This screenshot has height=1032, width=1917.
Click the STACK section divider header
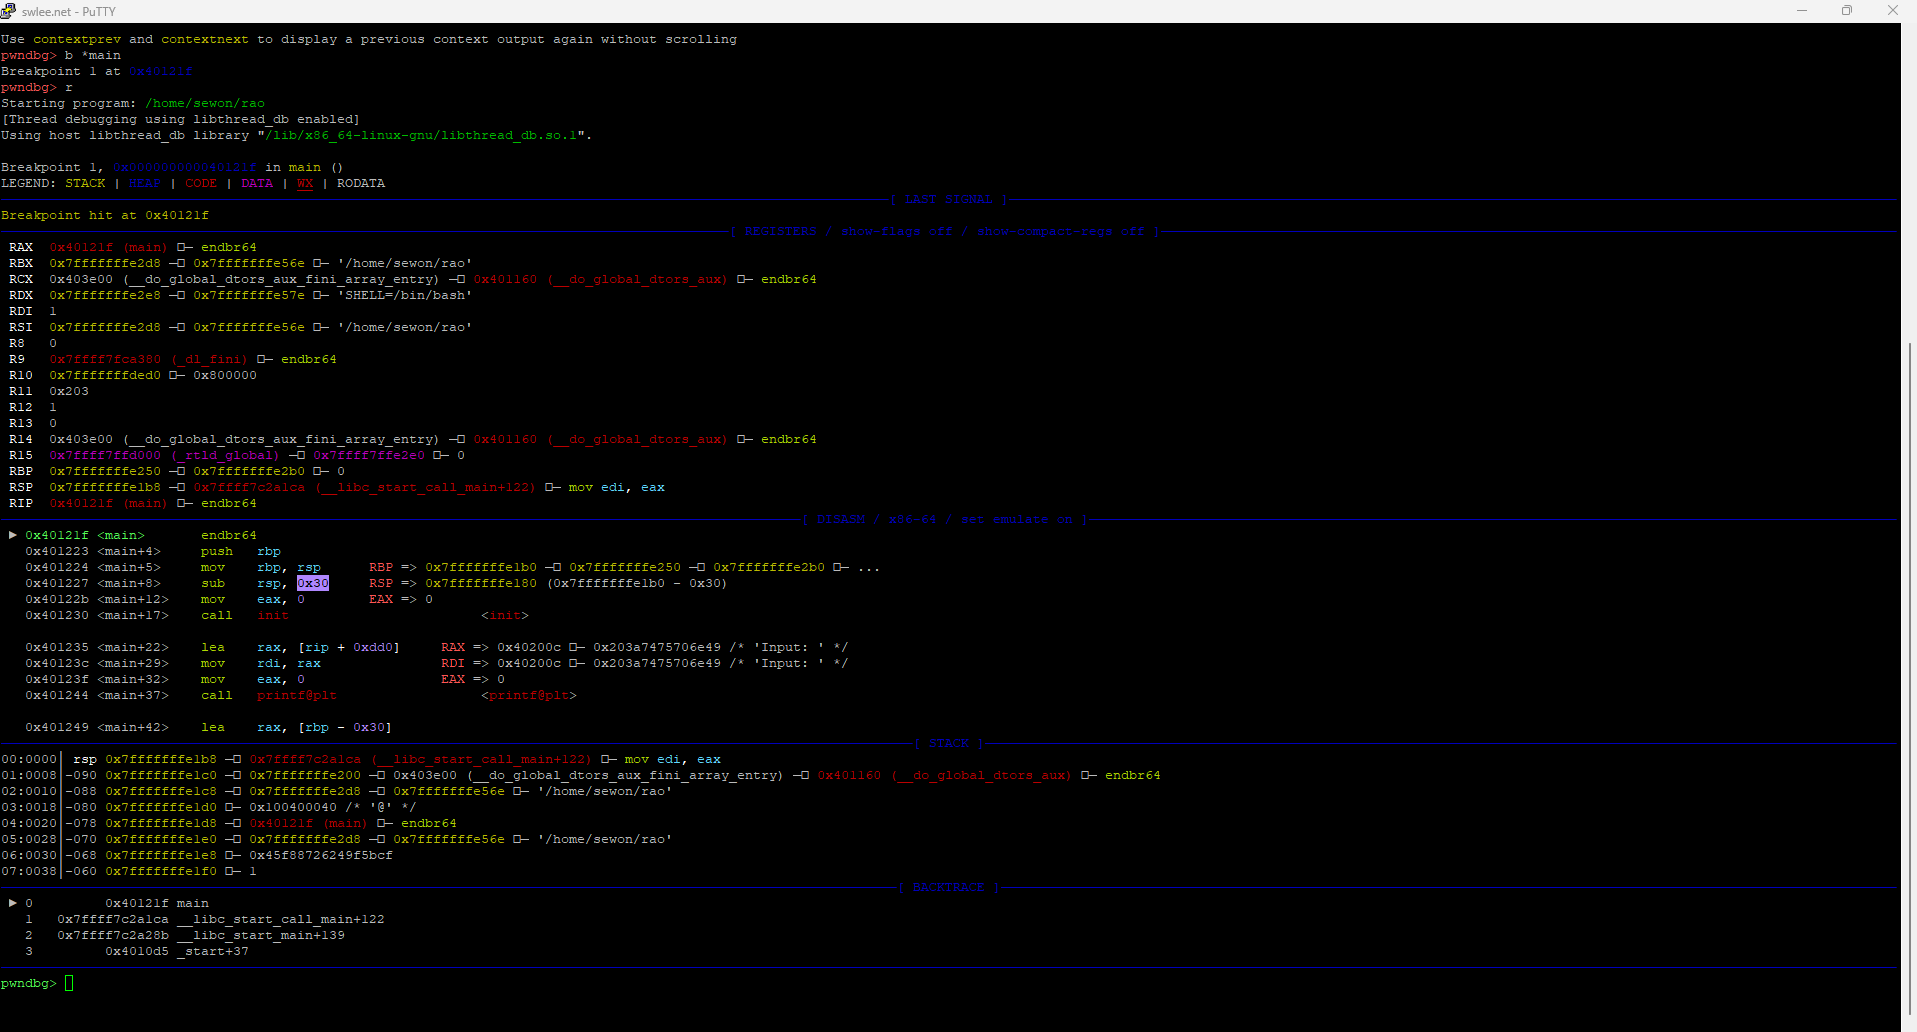pos(948,743)
